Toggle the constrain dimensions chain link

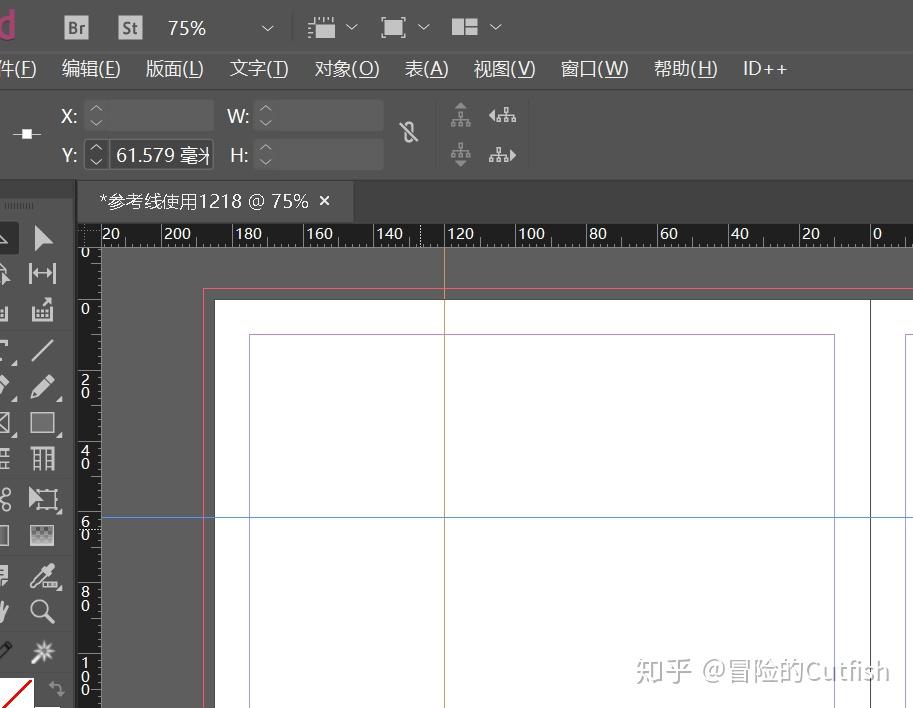tap(409, 132)
